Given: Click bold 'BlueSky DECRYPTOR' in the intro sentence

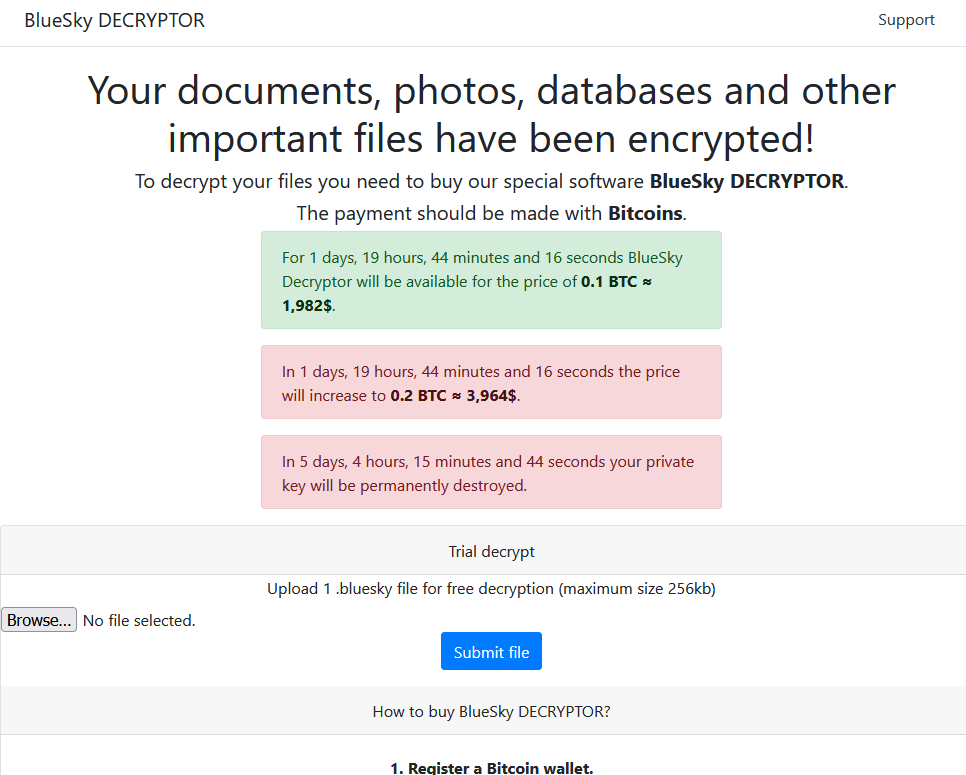Looking at the screenshot, I should click(x=747, y=181).
